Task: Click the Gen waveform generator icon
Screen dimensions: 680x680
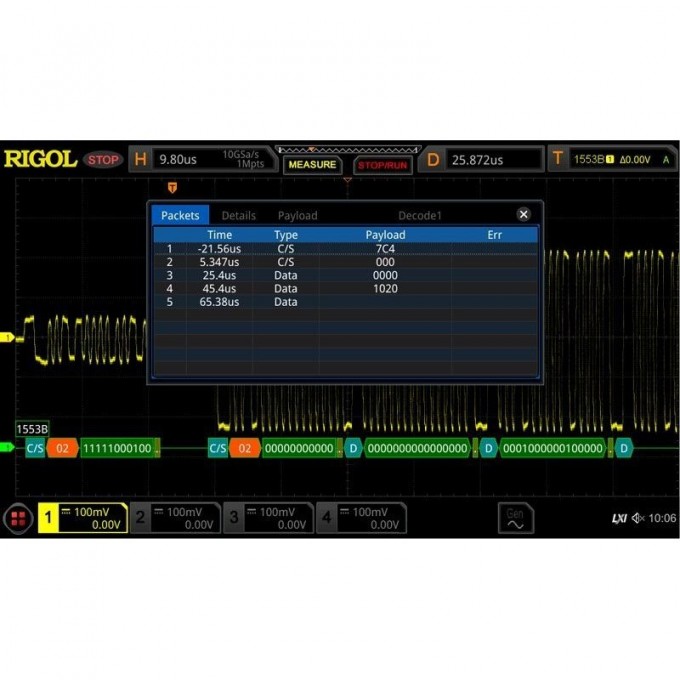Action: tap(515, 518)
